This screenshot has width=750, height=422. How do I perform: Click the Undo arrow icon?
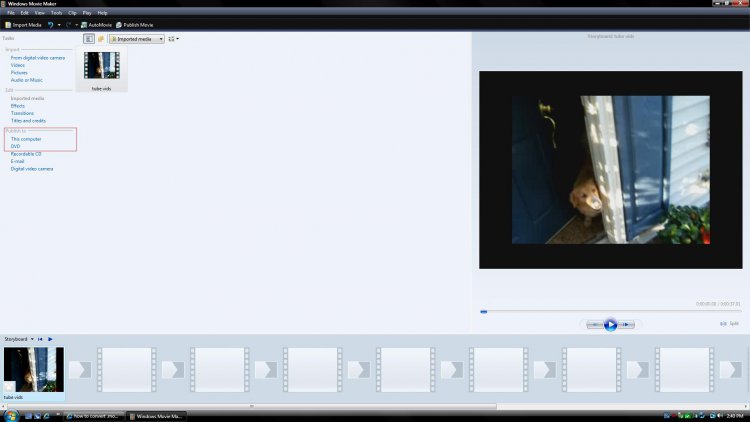(x=50, y=25)
